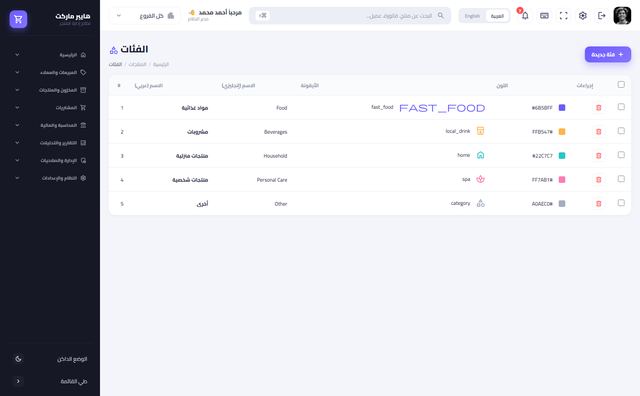This screenshot has width=640, height=396.
Task: Switch the language to English
Action: click(472, 16)
